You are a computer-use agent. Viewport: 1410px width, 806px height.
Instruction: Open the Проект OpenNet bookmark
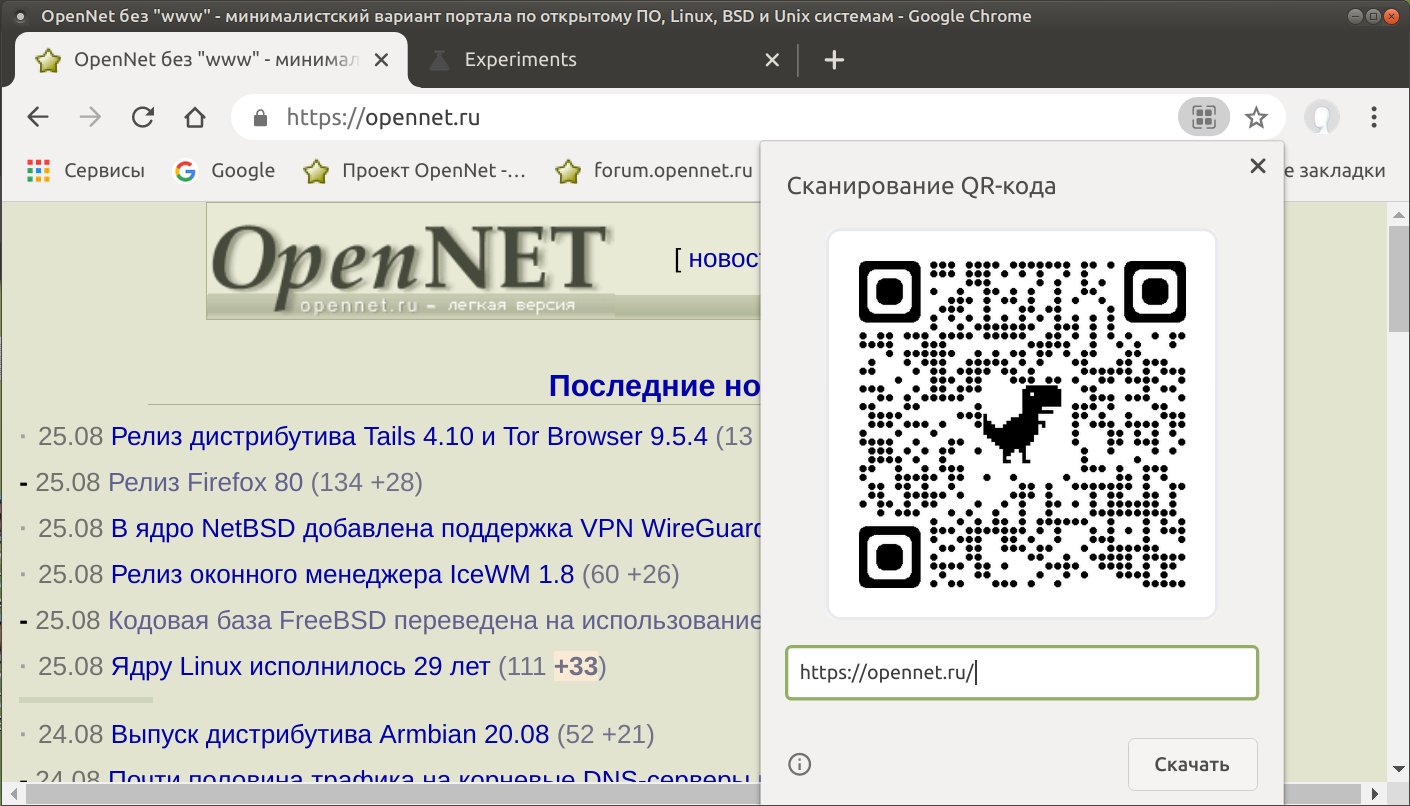pyautogui.click(x=415, y=171)
